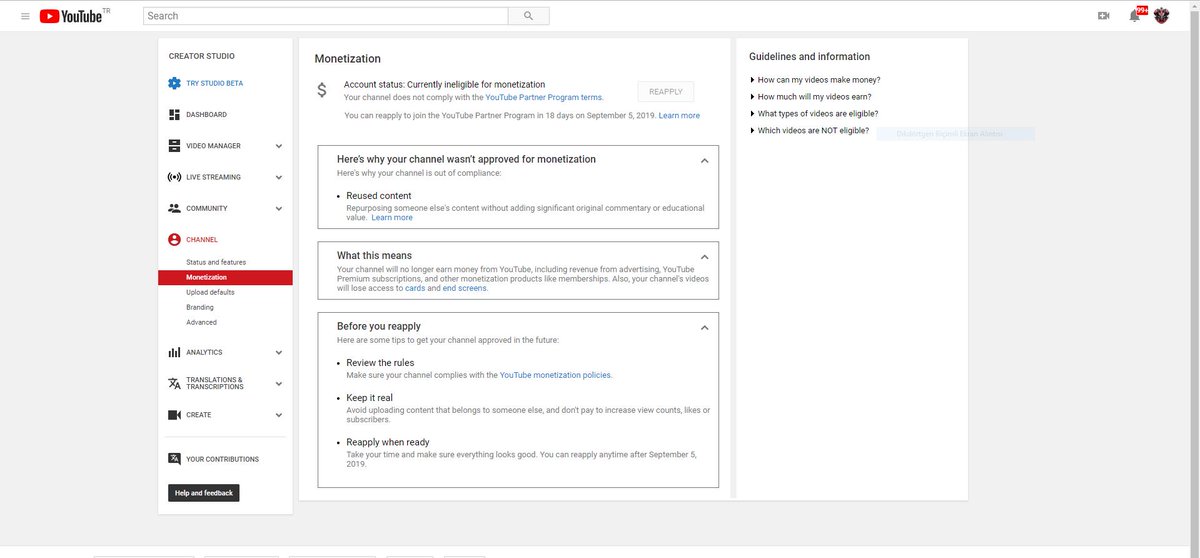Click the "Guidelines and information" heading
The width and height of the screenshot is (1200, 558).
(809, 57)
